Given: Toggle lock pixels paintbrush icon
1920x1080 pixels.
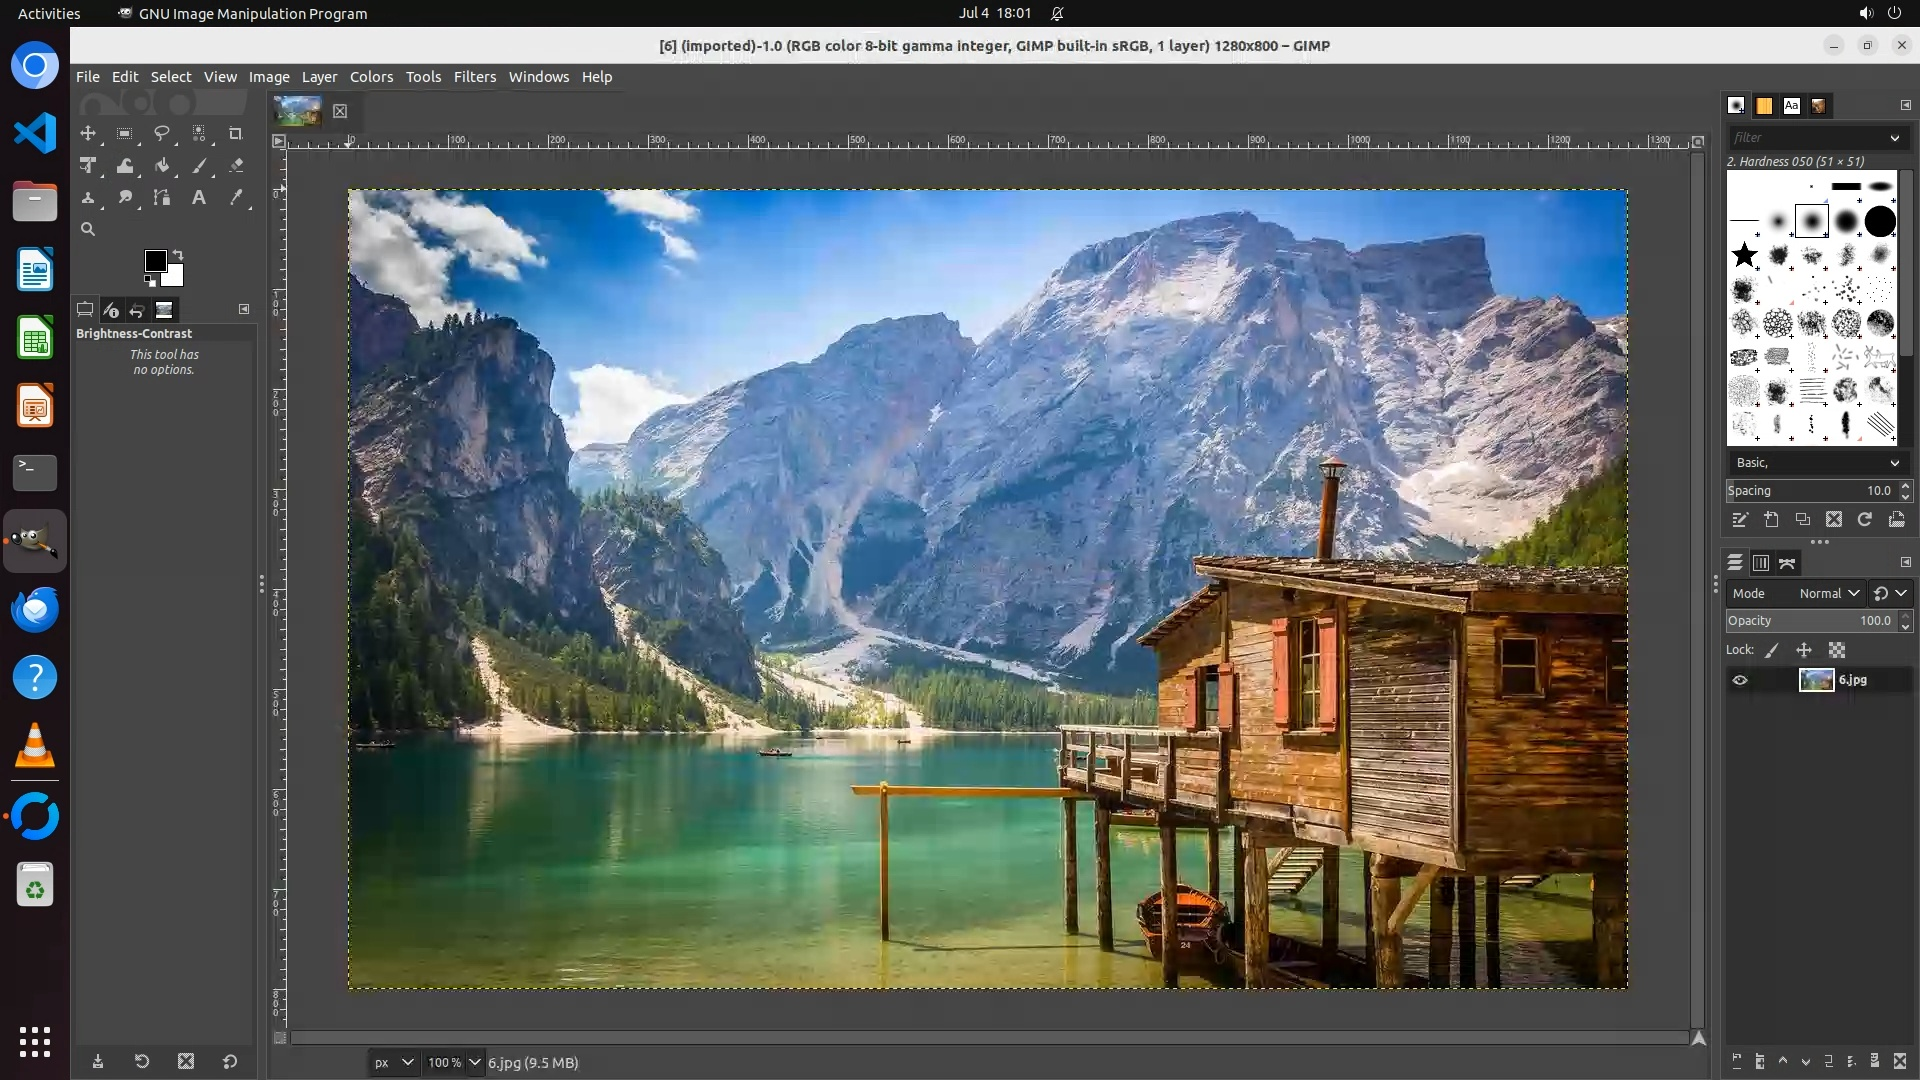Looking at the screenshot, I should (x=1772, y=650).
